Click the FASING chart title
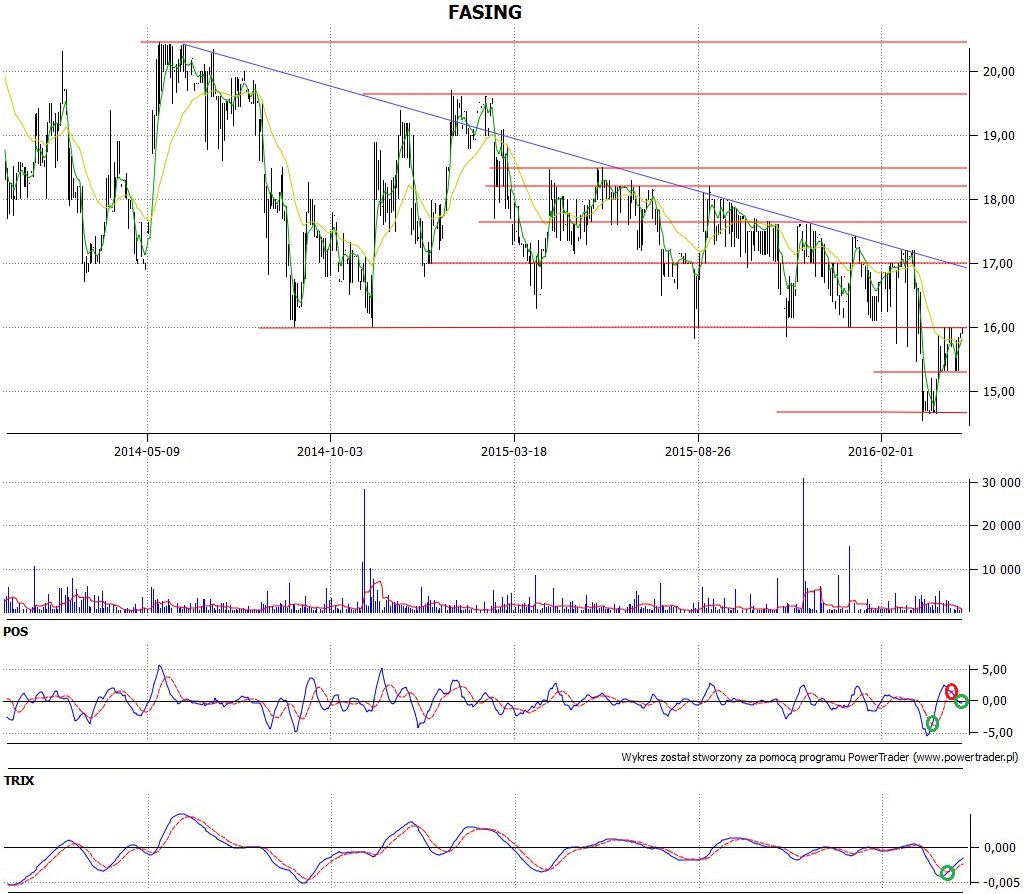Image resolution: width=1024 pixels, height=894 pixels. (485, 12)
